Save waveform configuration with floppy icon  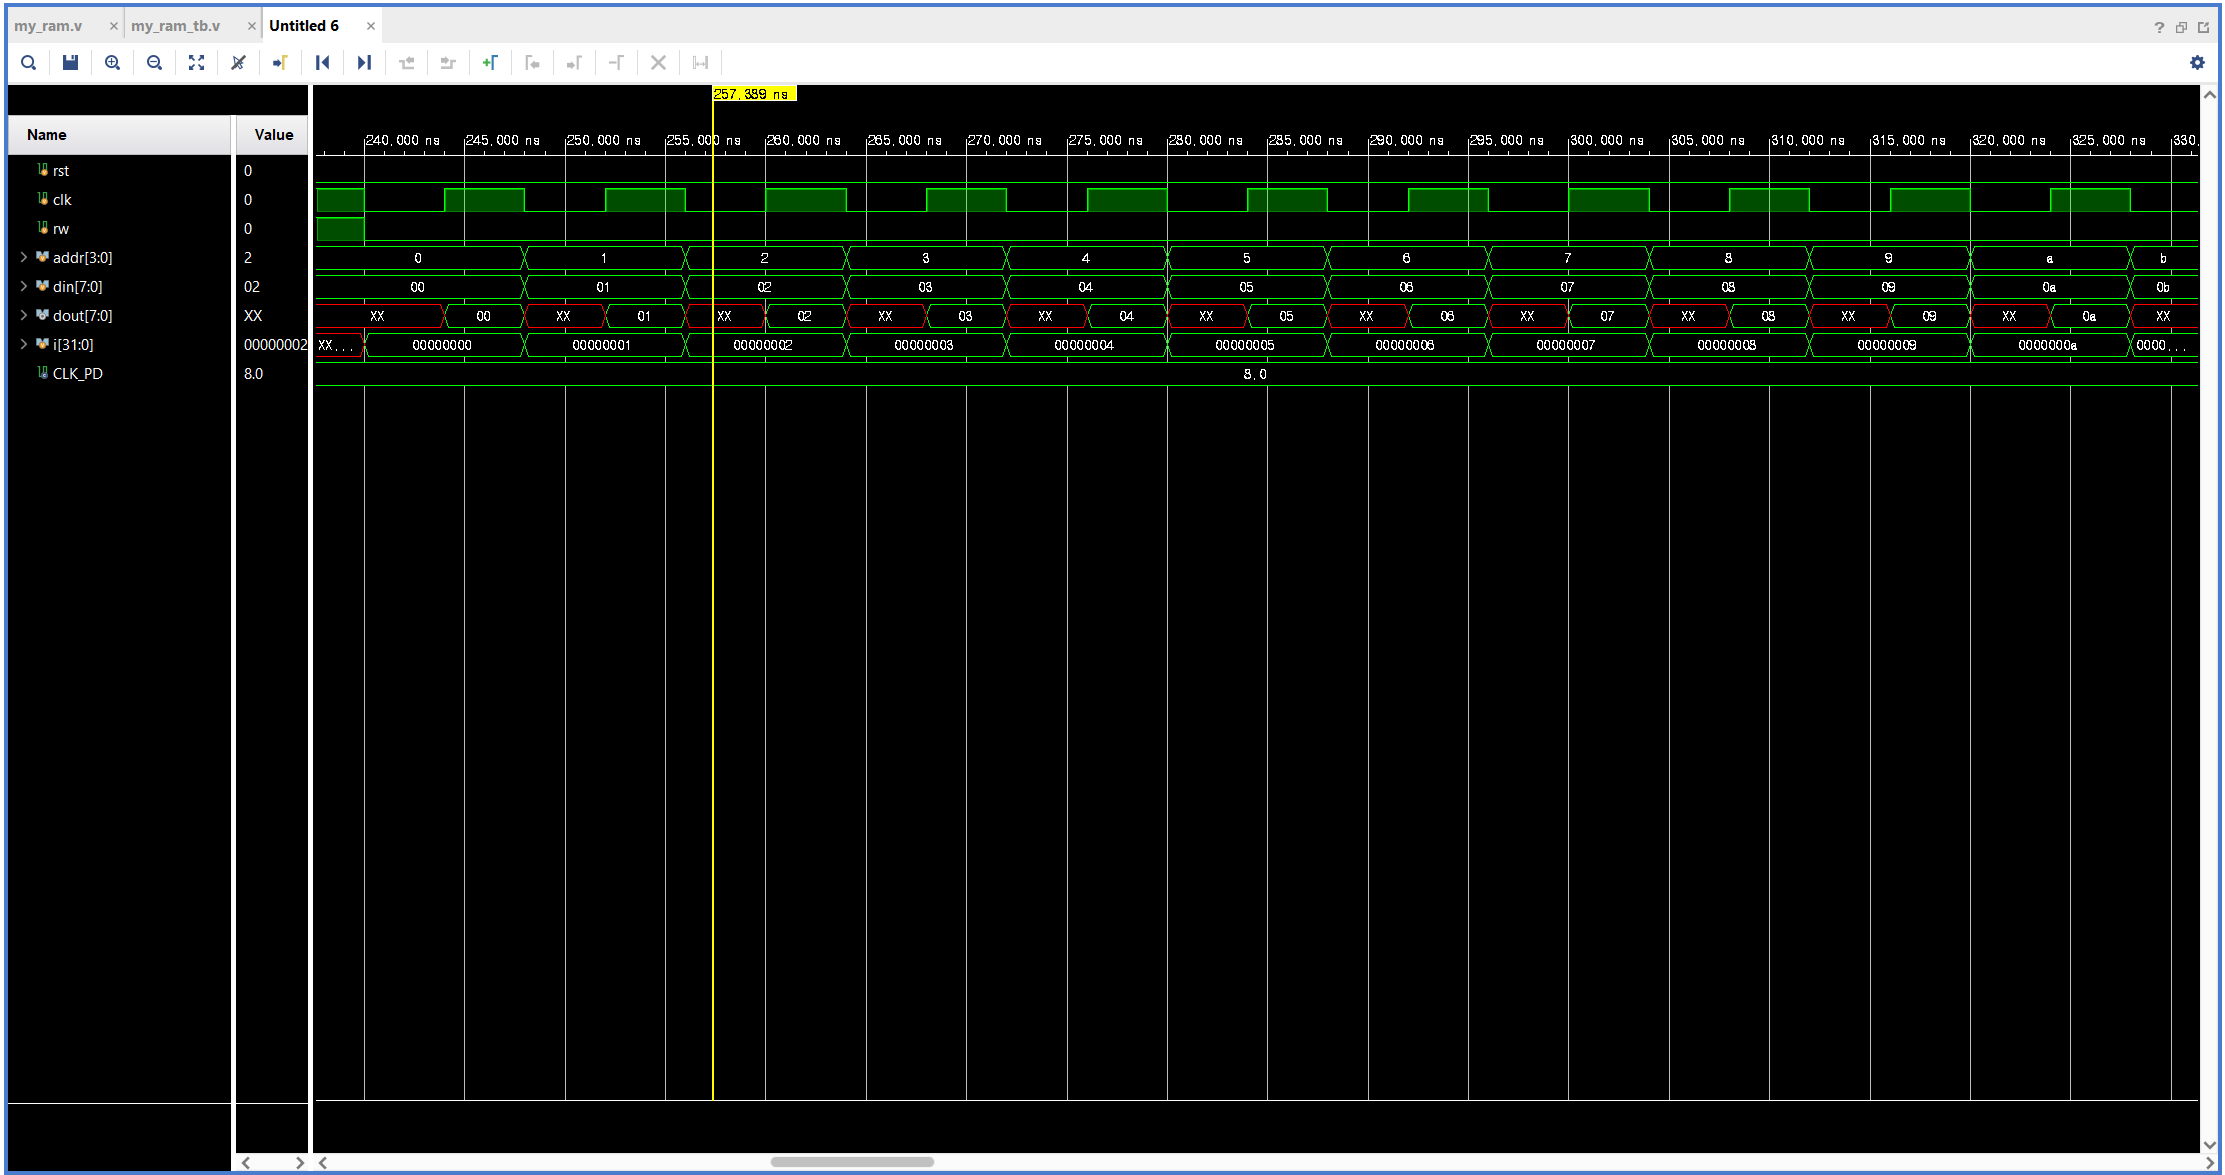click(70, 62)
